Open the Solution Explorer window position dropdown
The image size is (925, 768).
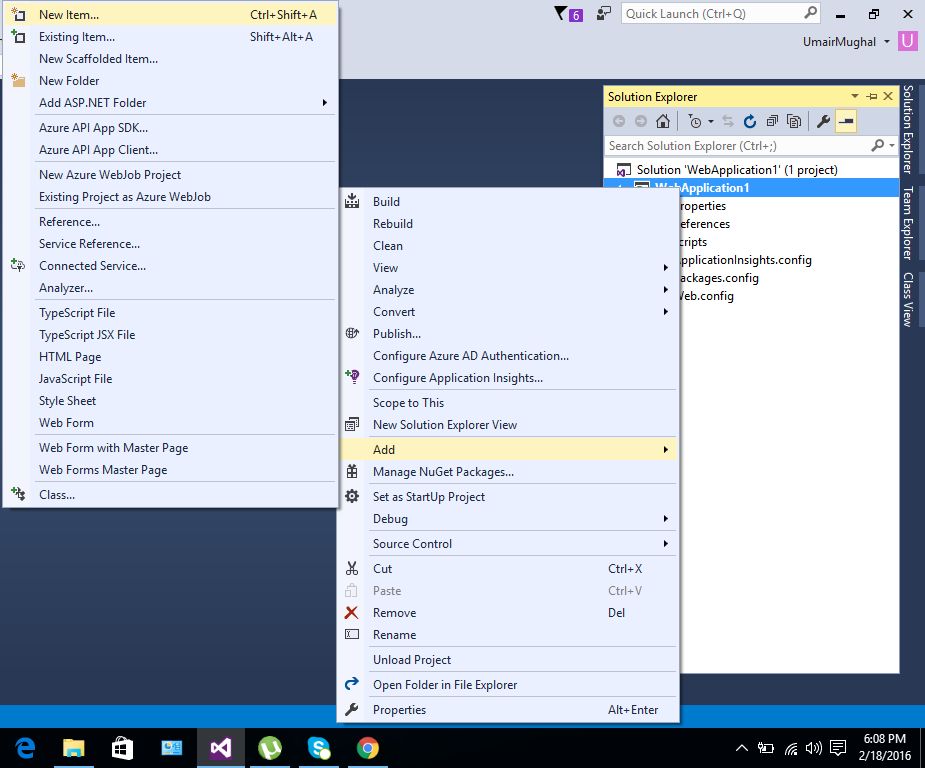click(x=855, y=96)
